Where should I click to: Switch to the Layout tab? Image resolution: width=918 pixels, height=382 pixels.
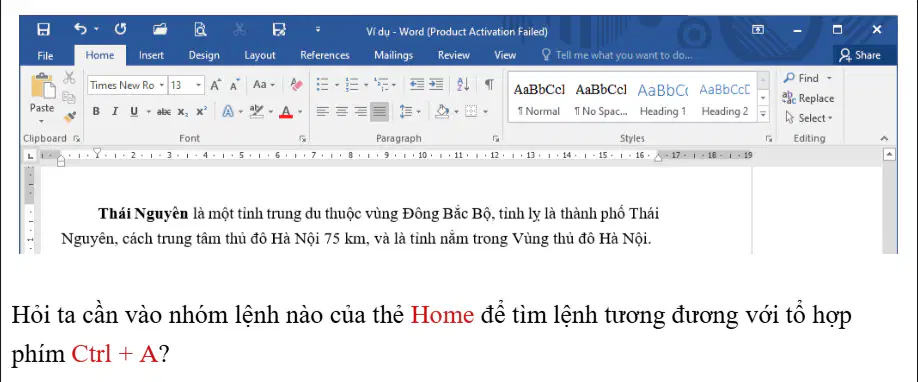259,55
